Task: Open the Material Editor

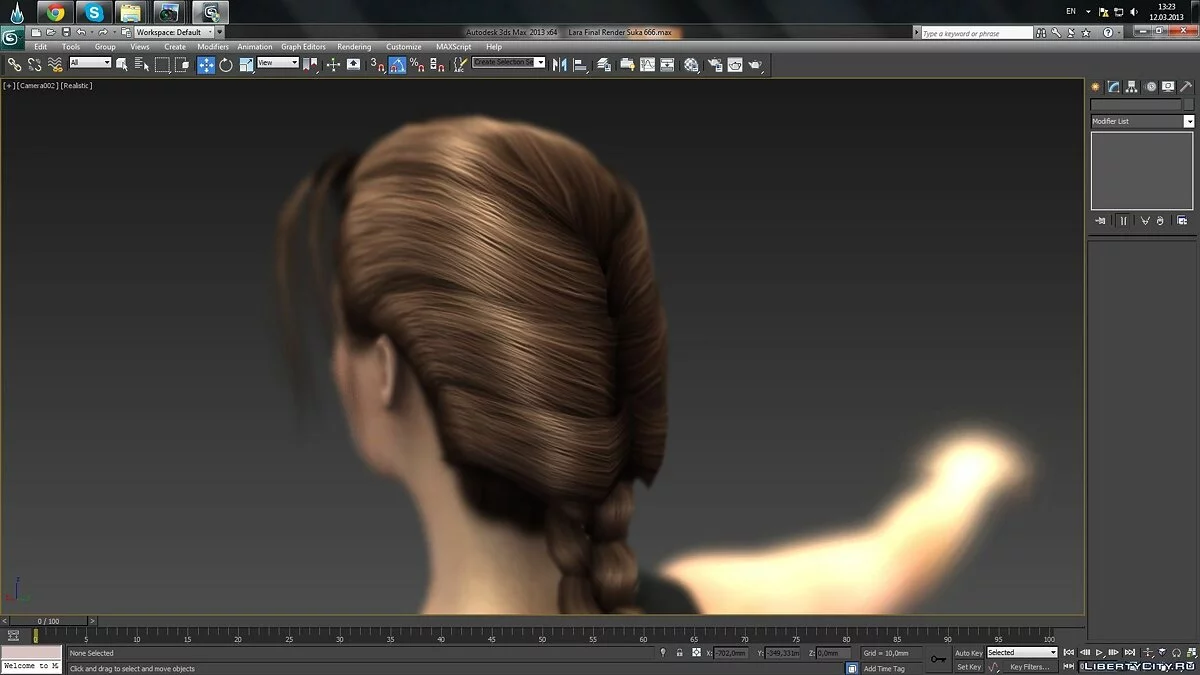Action: [x=691, y=64]
